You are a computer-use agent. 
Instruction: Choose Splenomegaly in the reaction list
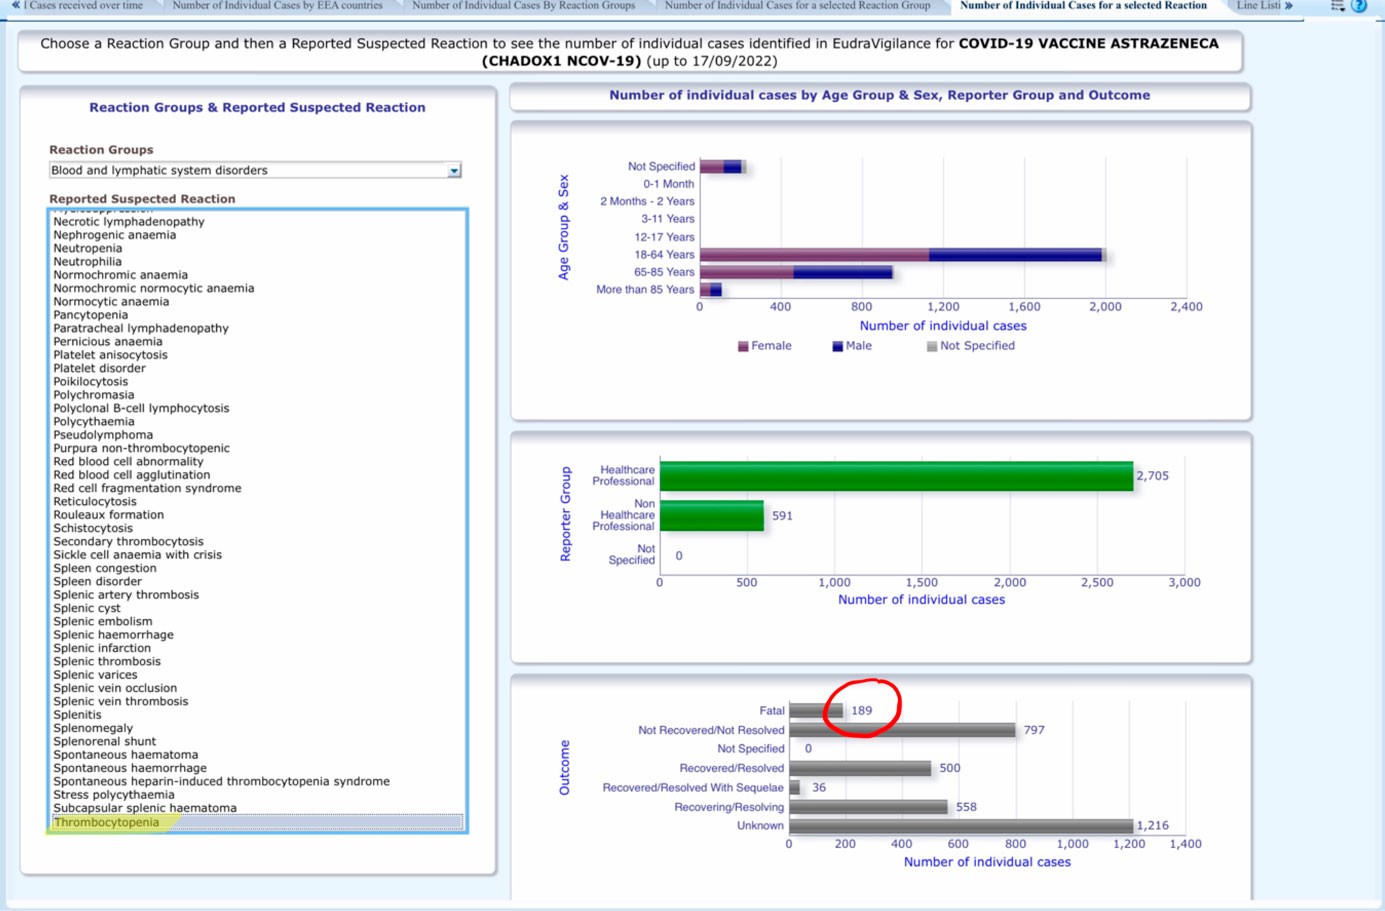(93, 728)
